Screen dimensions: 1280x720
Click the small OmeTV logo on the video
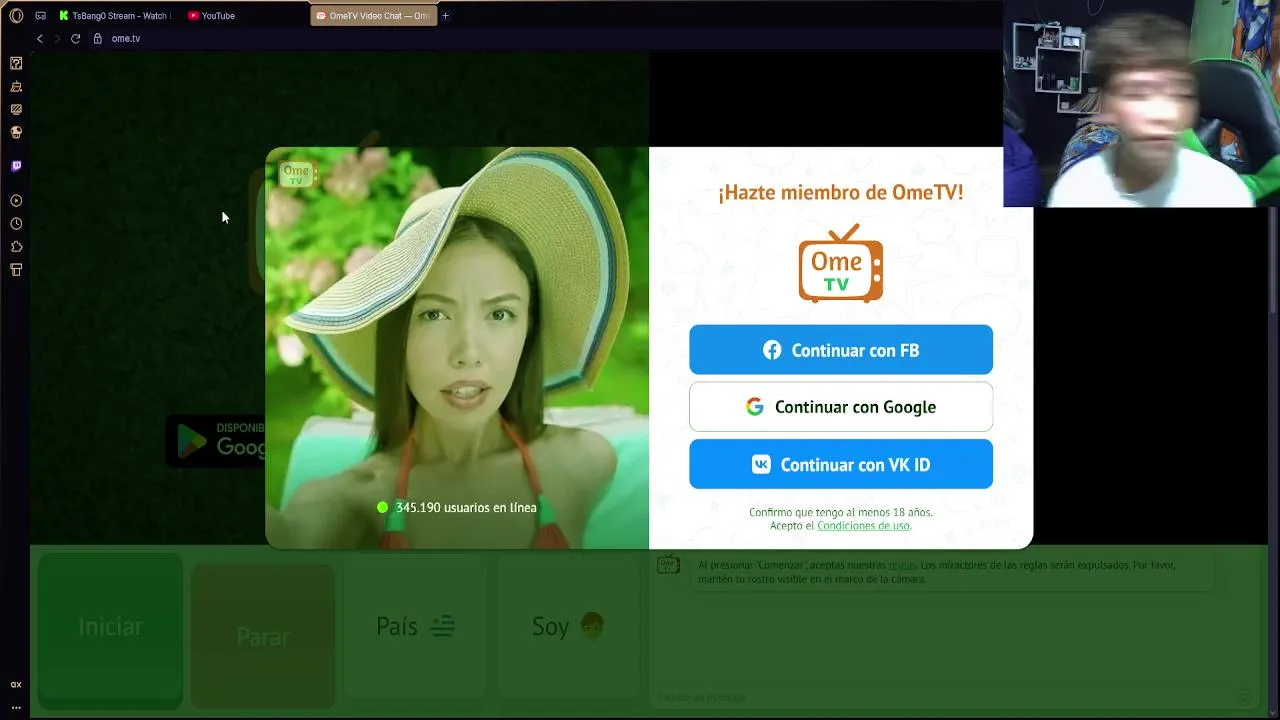click(297, 174)
